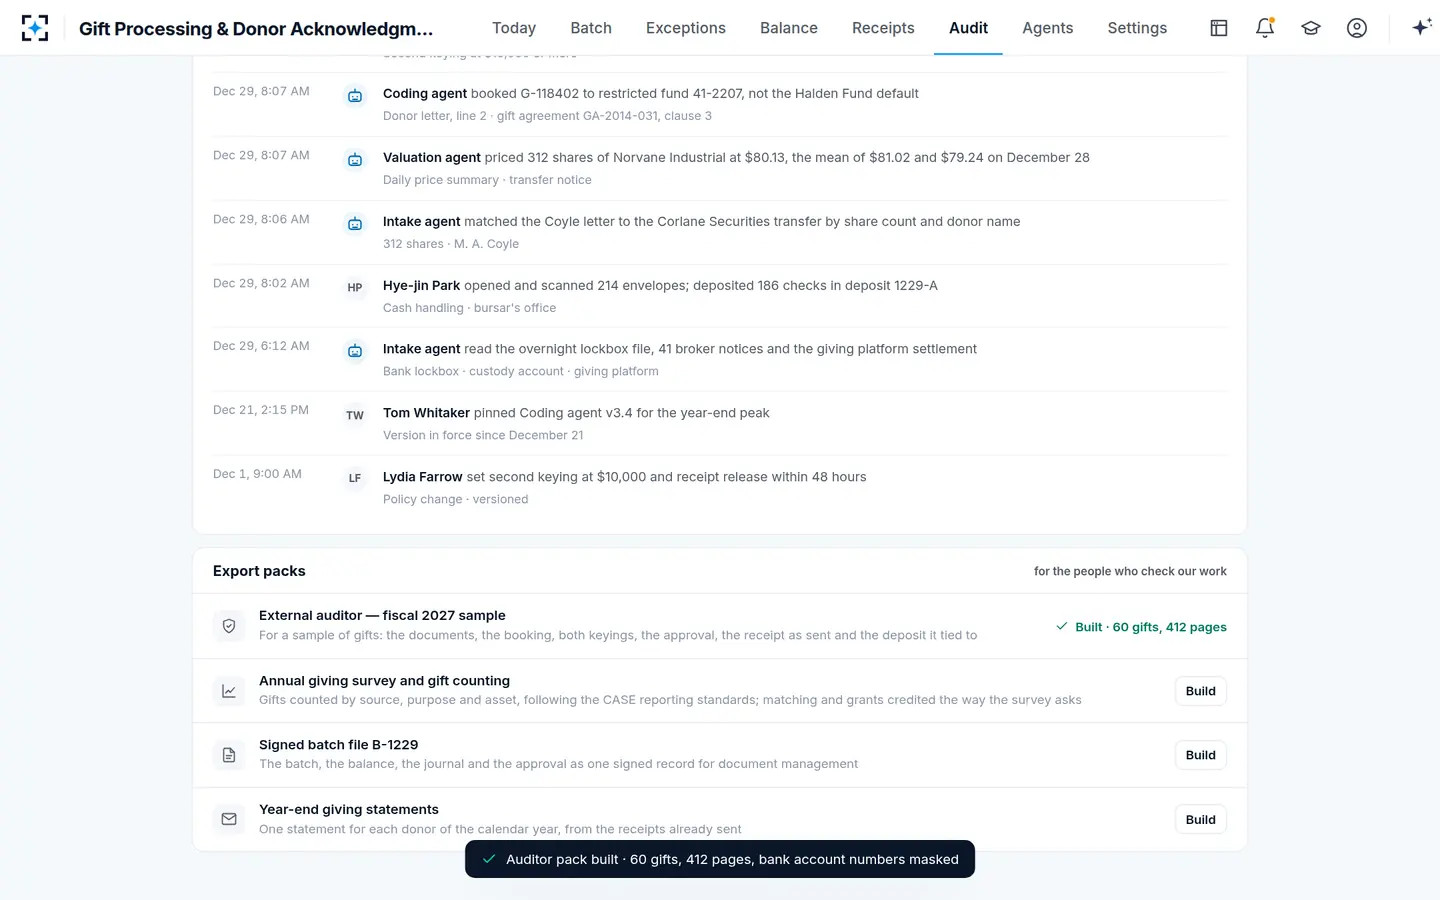Click the 'Auditor pack built' toast message

[x=720, y=859]
